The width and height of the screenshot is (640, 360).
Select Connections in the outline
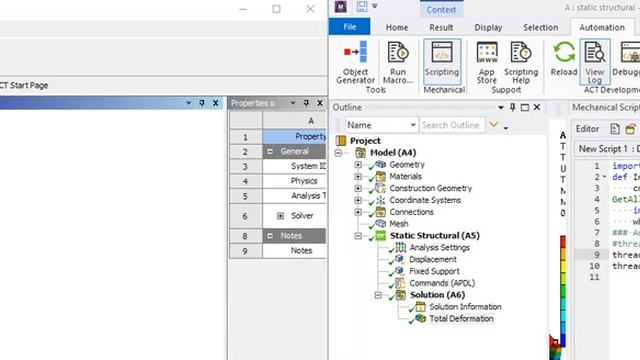[411, 212]
